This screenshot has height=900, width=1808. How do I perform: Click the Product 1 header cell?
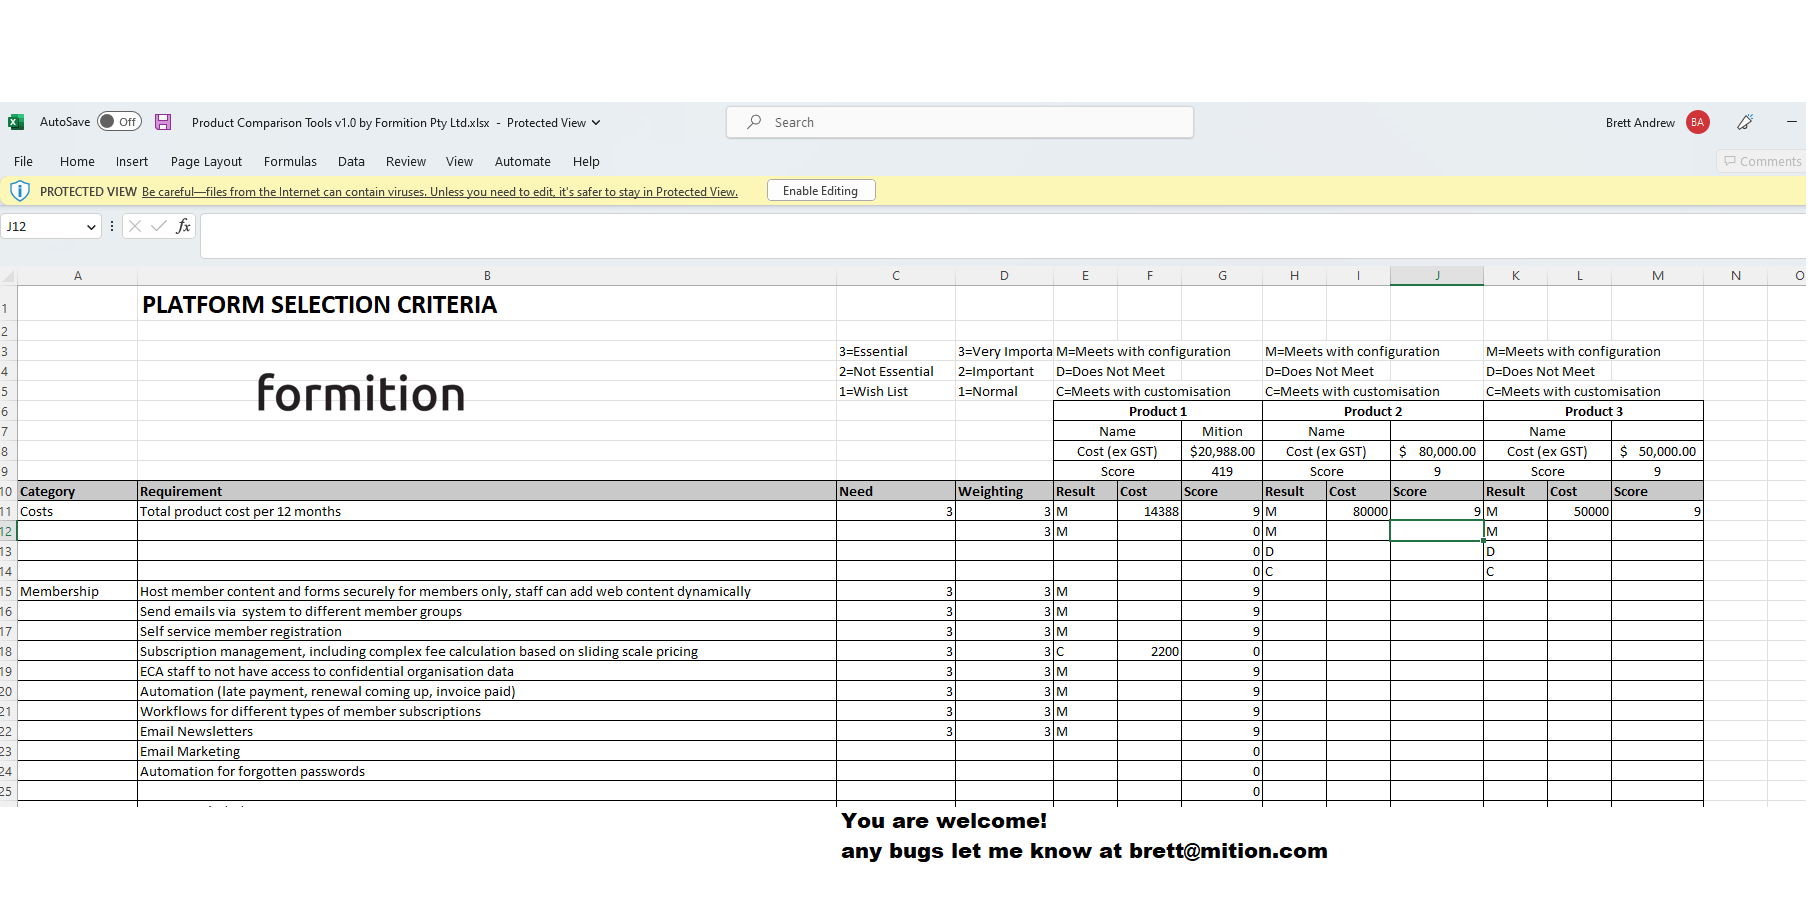tap(1158, 411)
